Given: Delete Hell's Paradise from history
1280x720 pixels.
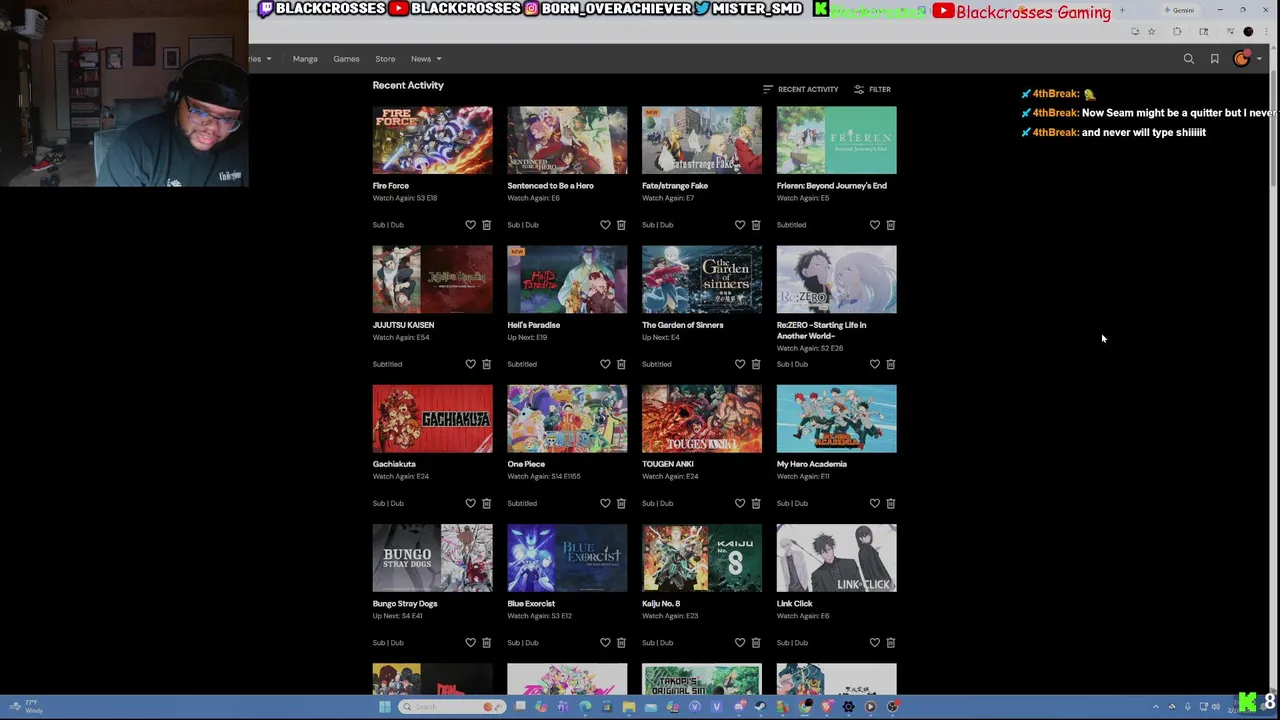Looking at the screenshot, I should point(621,364).
